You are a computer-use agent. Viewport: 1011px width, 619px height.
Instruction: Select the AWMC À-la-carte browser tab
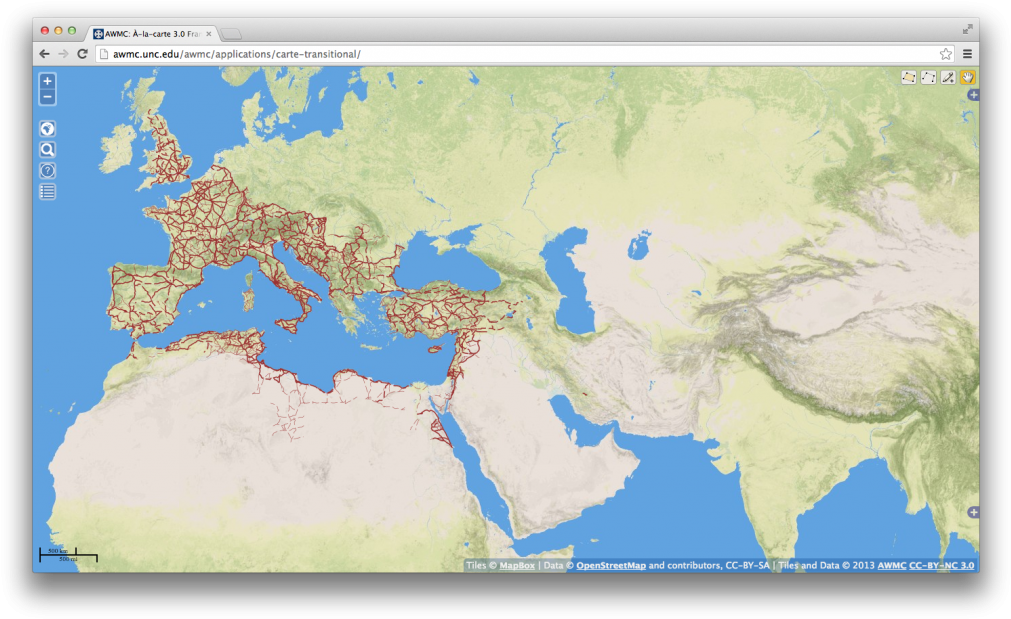150,33
